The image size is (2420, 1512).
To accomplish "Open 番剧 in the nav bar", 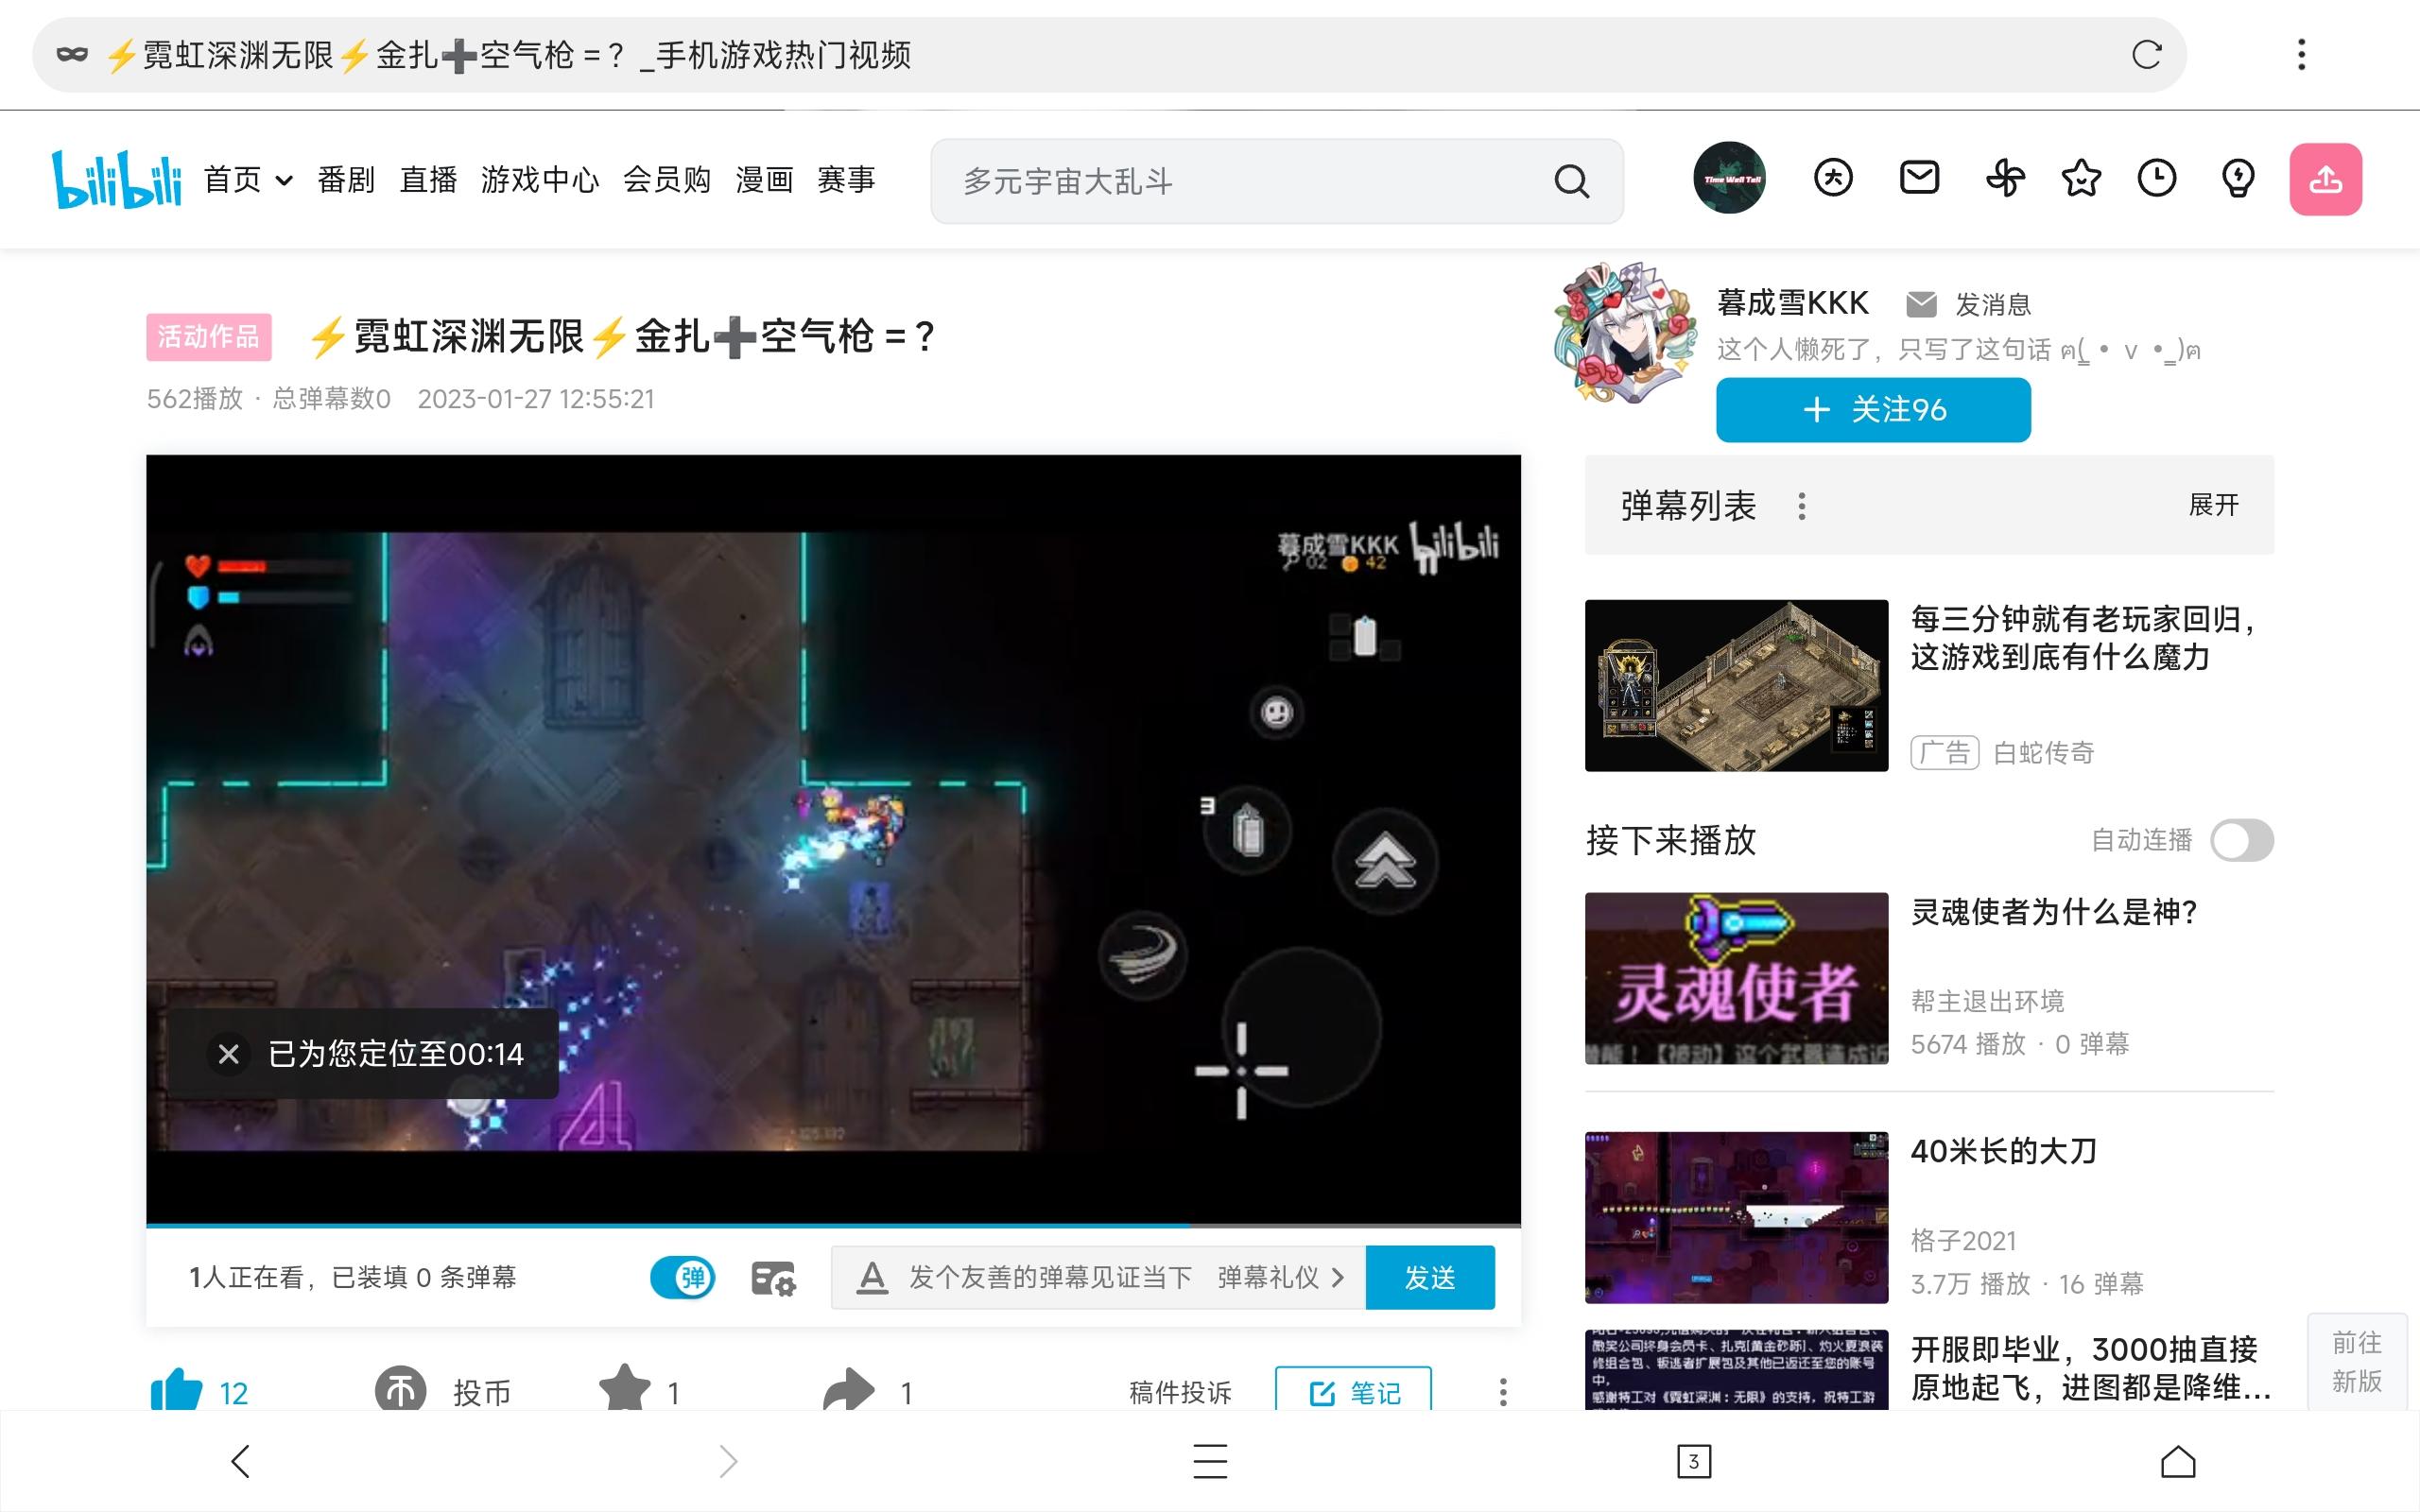I will [346, 180].
